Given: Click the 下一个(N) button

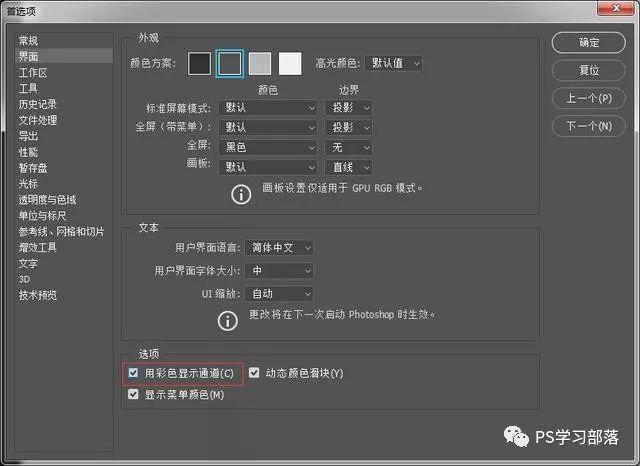Looking at the screenshot, I should (589, 126).
